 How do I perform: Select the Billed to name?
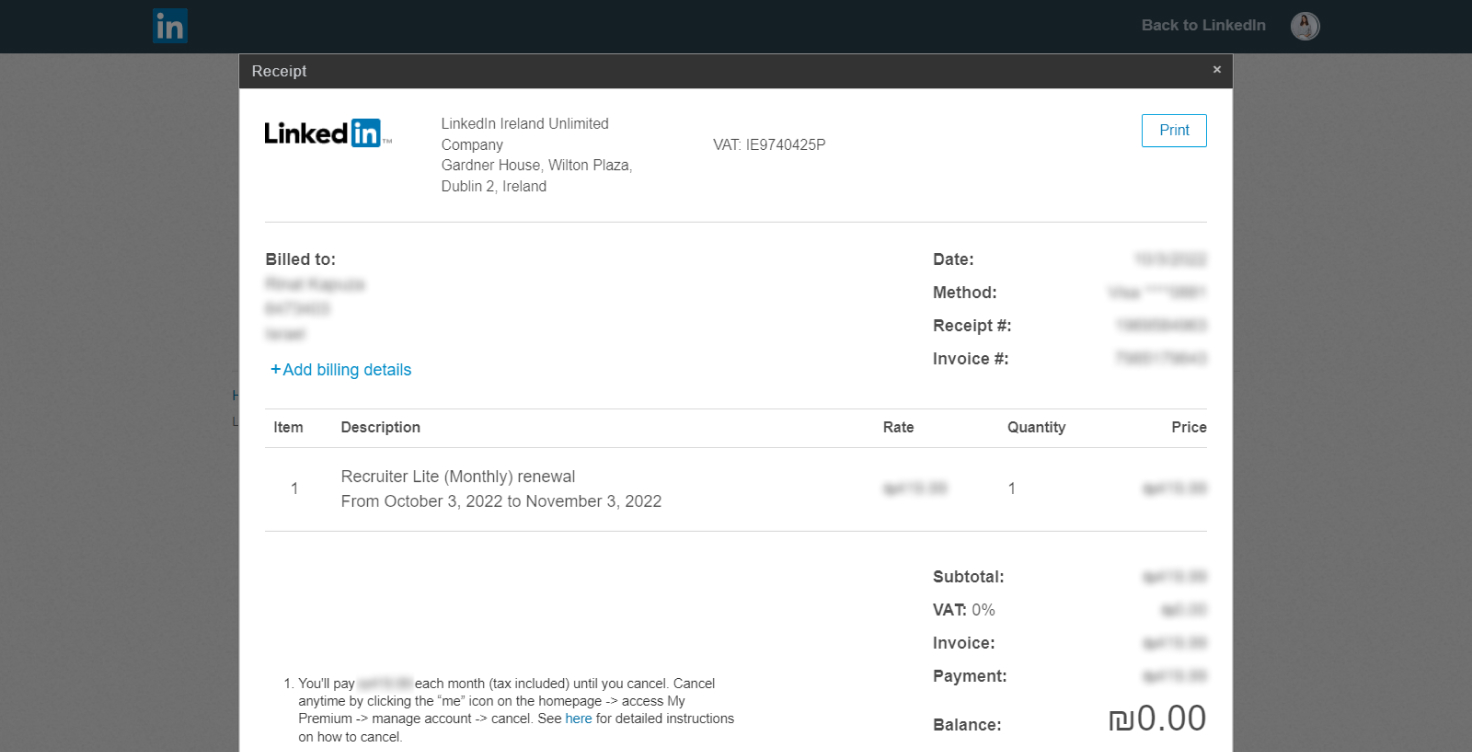315,284
